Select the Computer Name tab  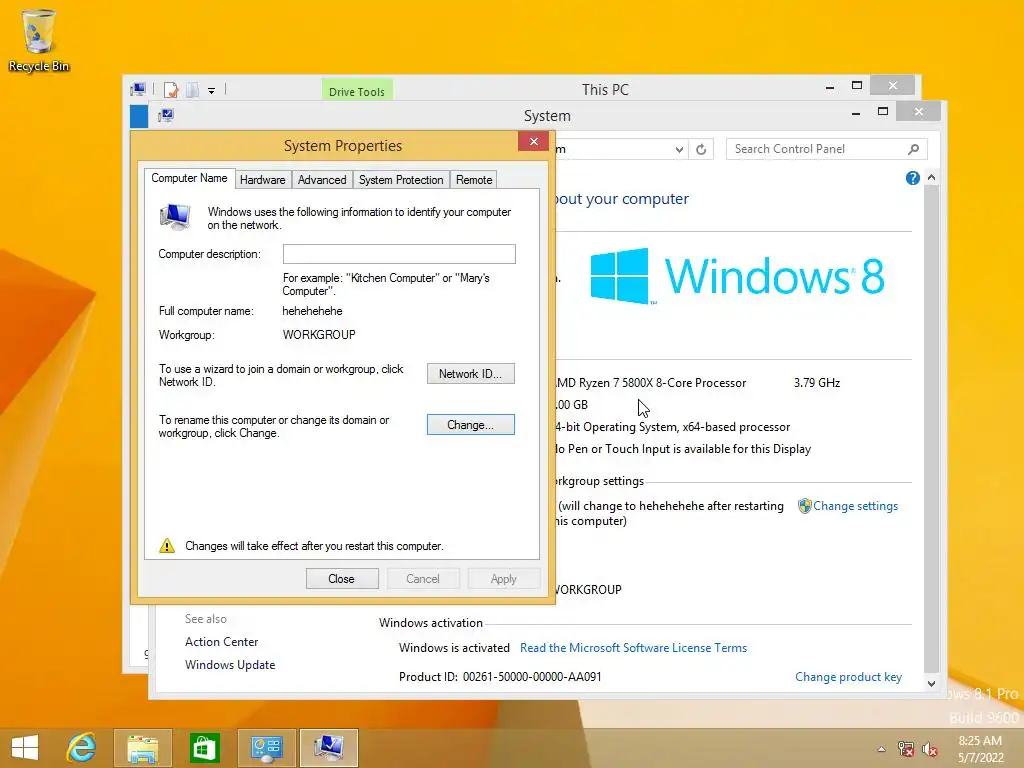tap(189, 178)
